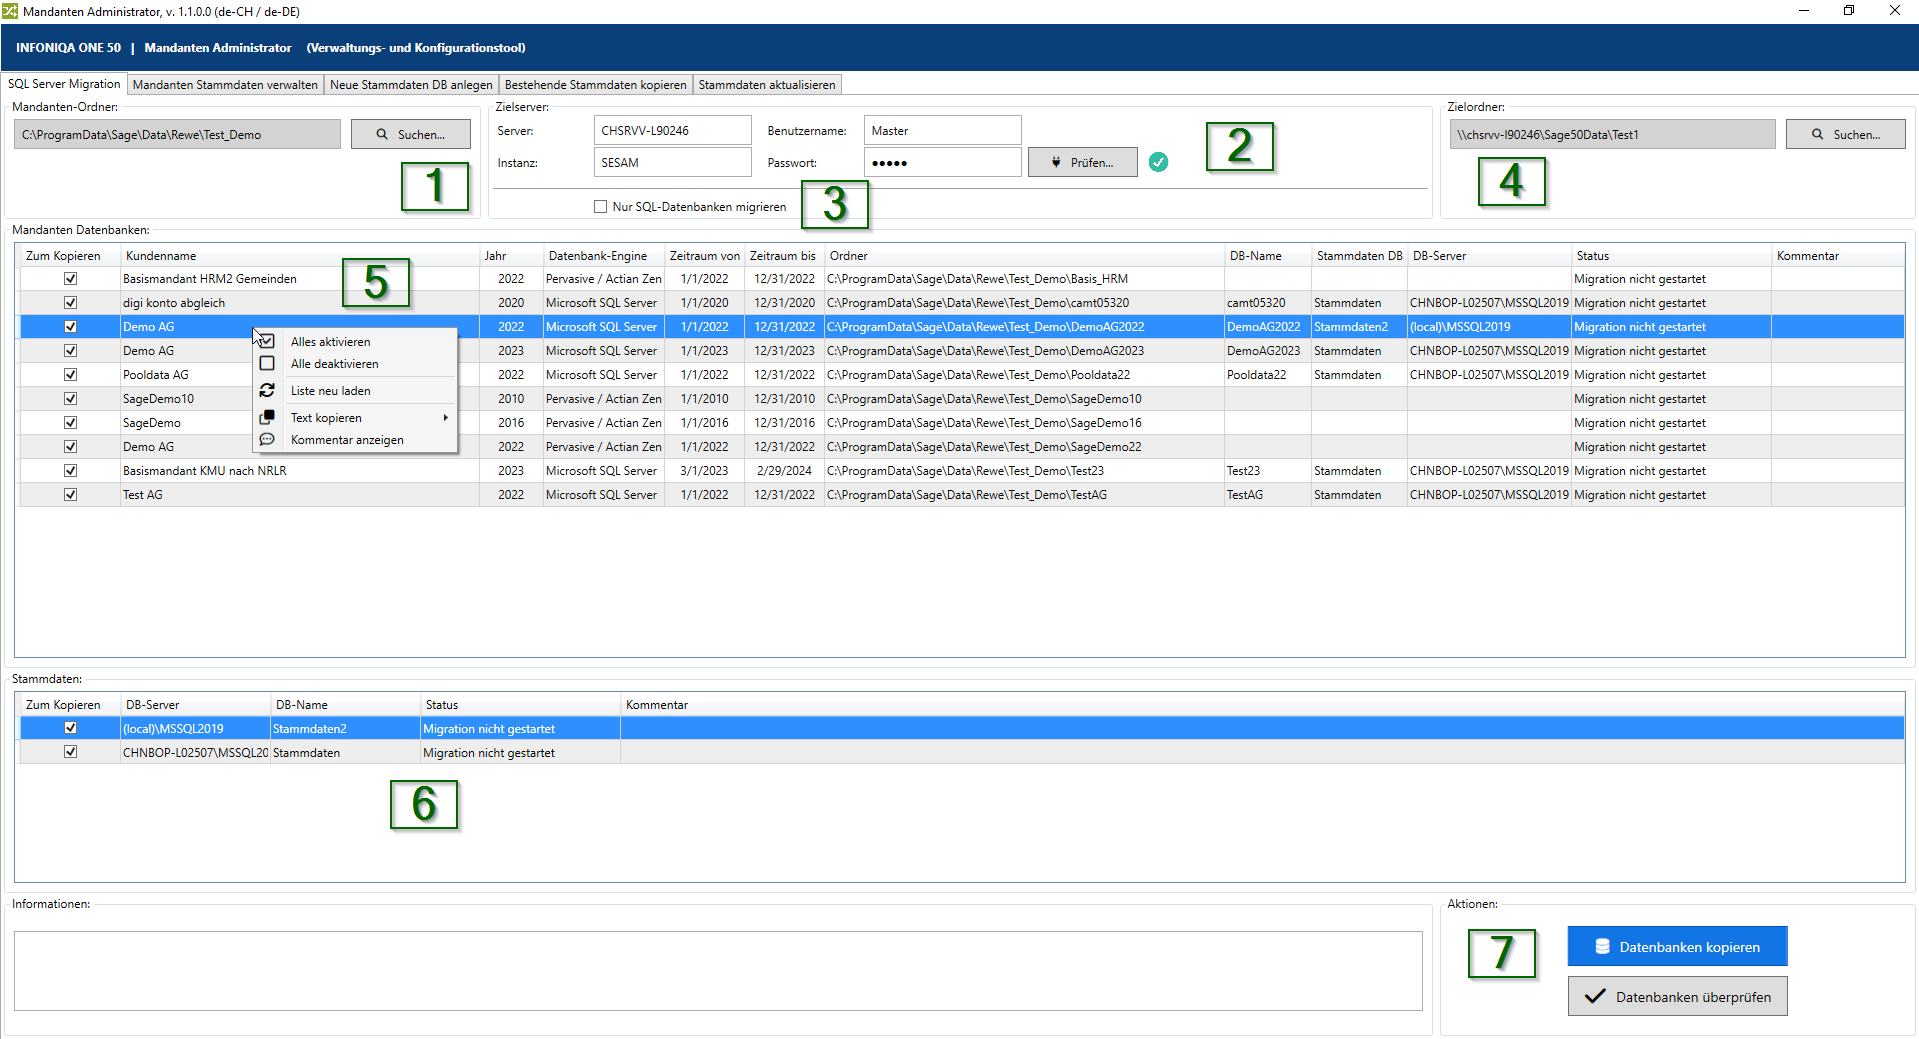The height and width of the screenshot is (1039, 1919).
Task: Click the Mandanten Status column header
Action: click(x=1671, y=256)
